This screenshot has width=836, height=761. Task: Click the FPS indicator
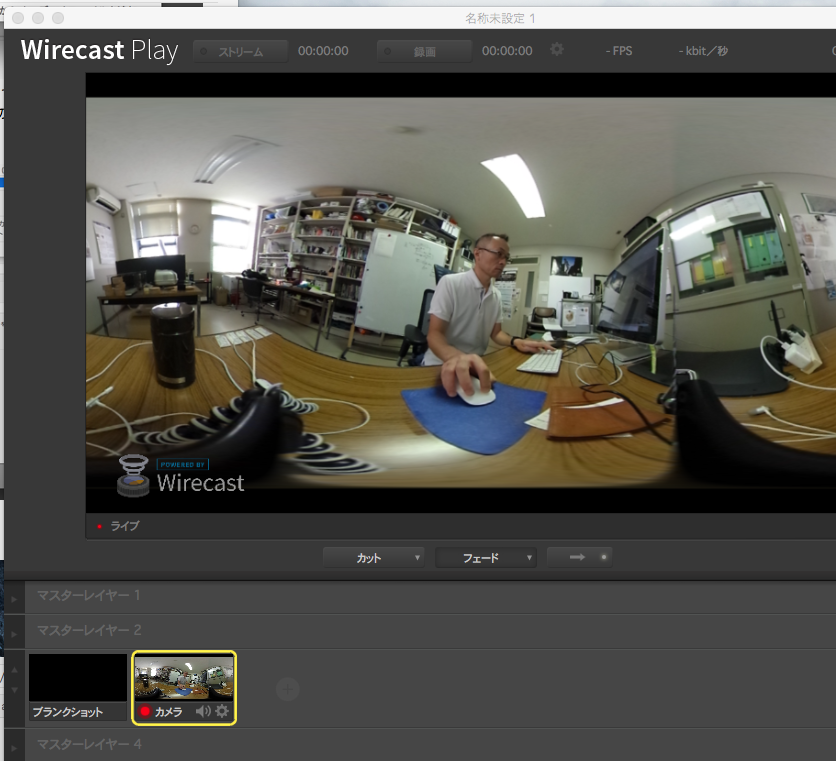tap(619, 51)
